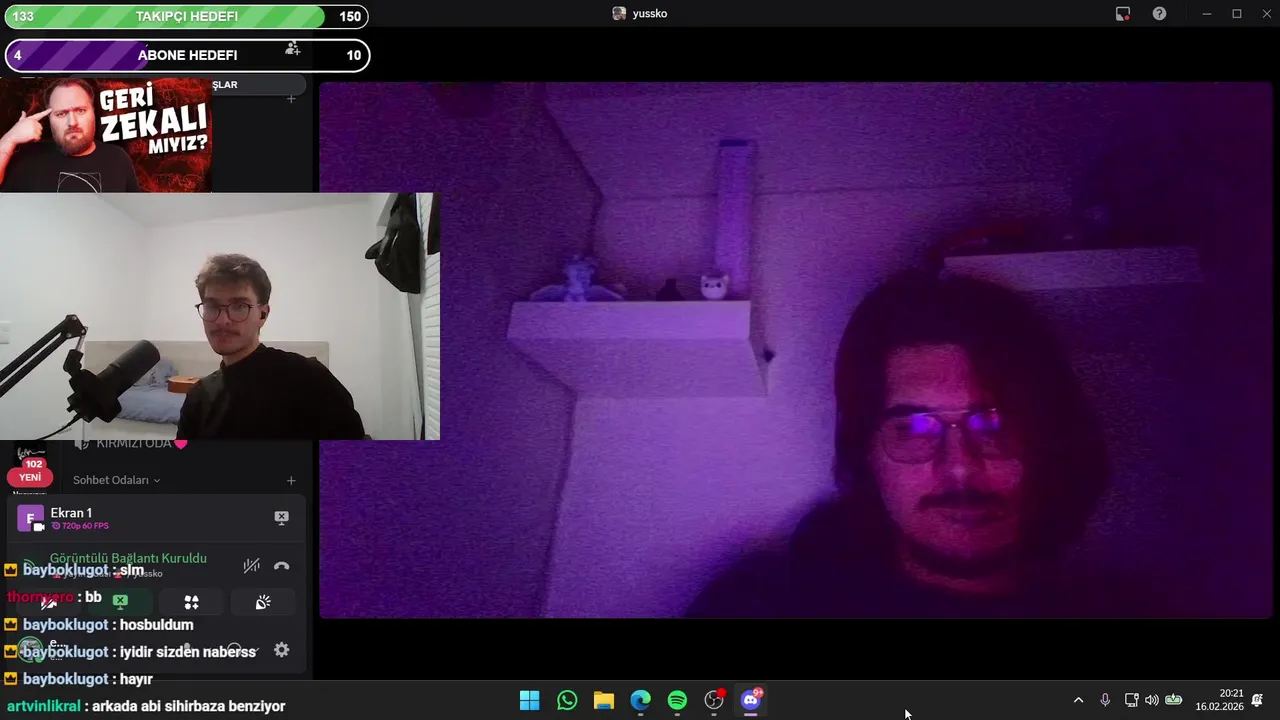1280x720 pixels.
Task: Click the TAKIPÇI HEDEFI progress bar
Action: click(186, 16)
